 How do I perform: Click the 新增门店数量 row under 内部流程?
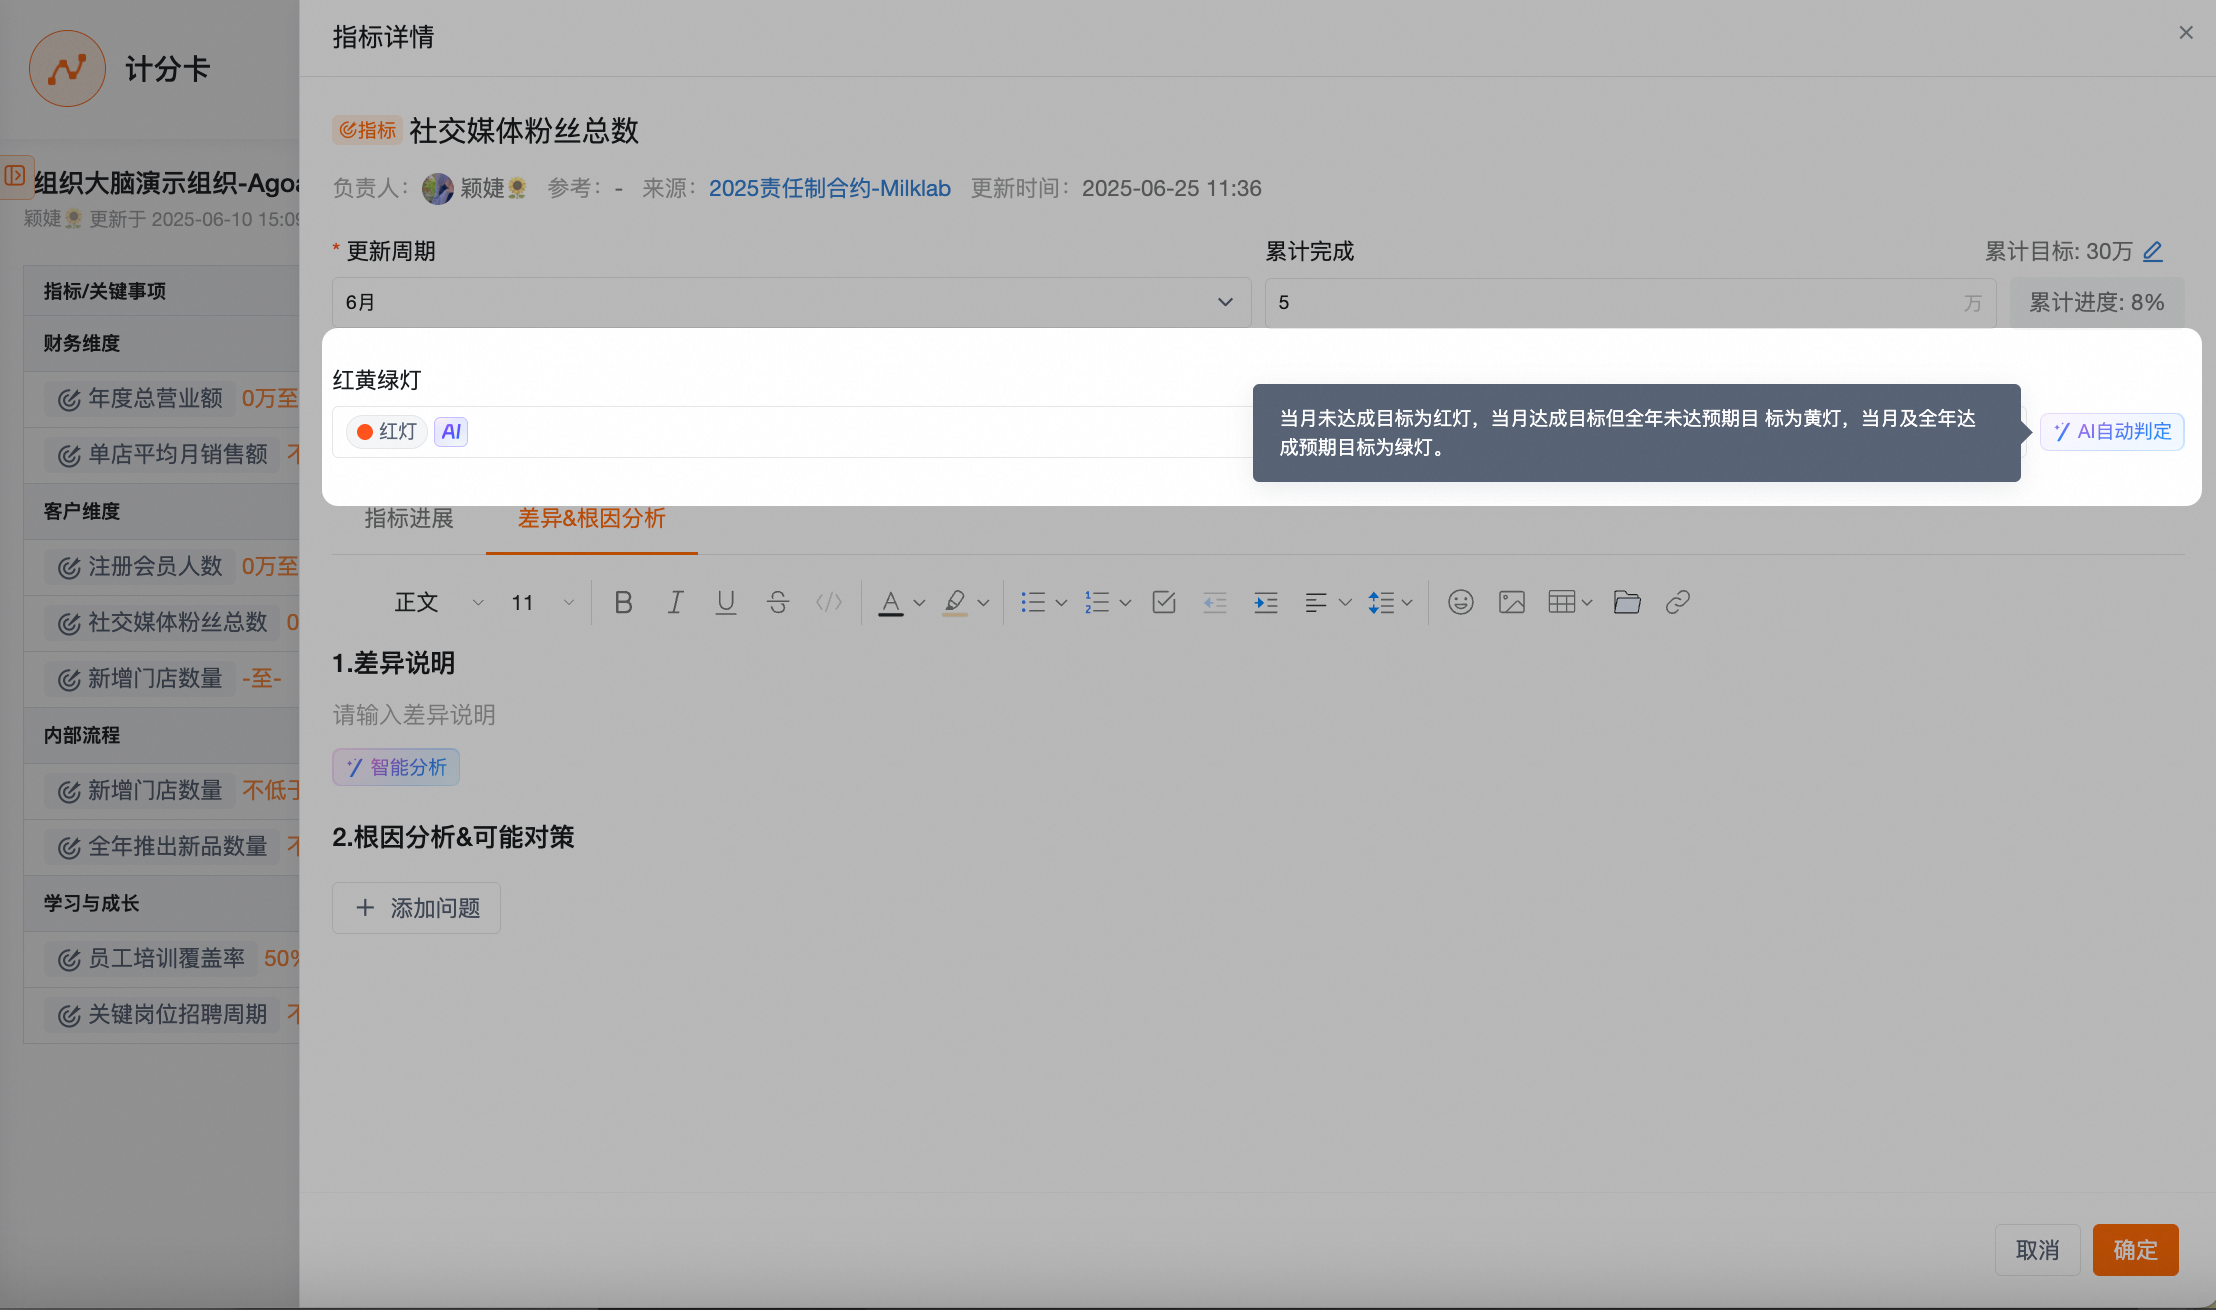[x=163, y=791]
